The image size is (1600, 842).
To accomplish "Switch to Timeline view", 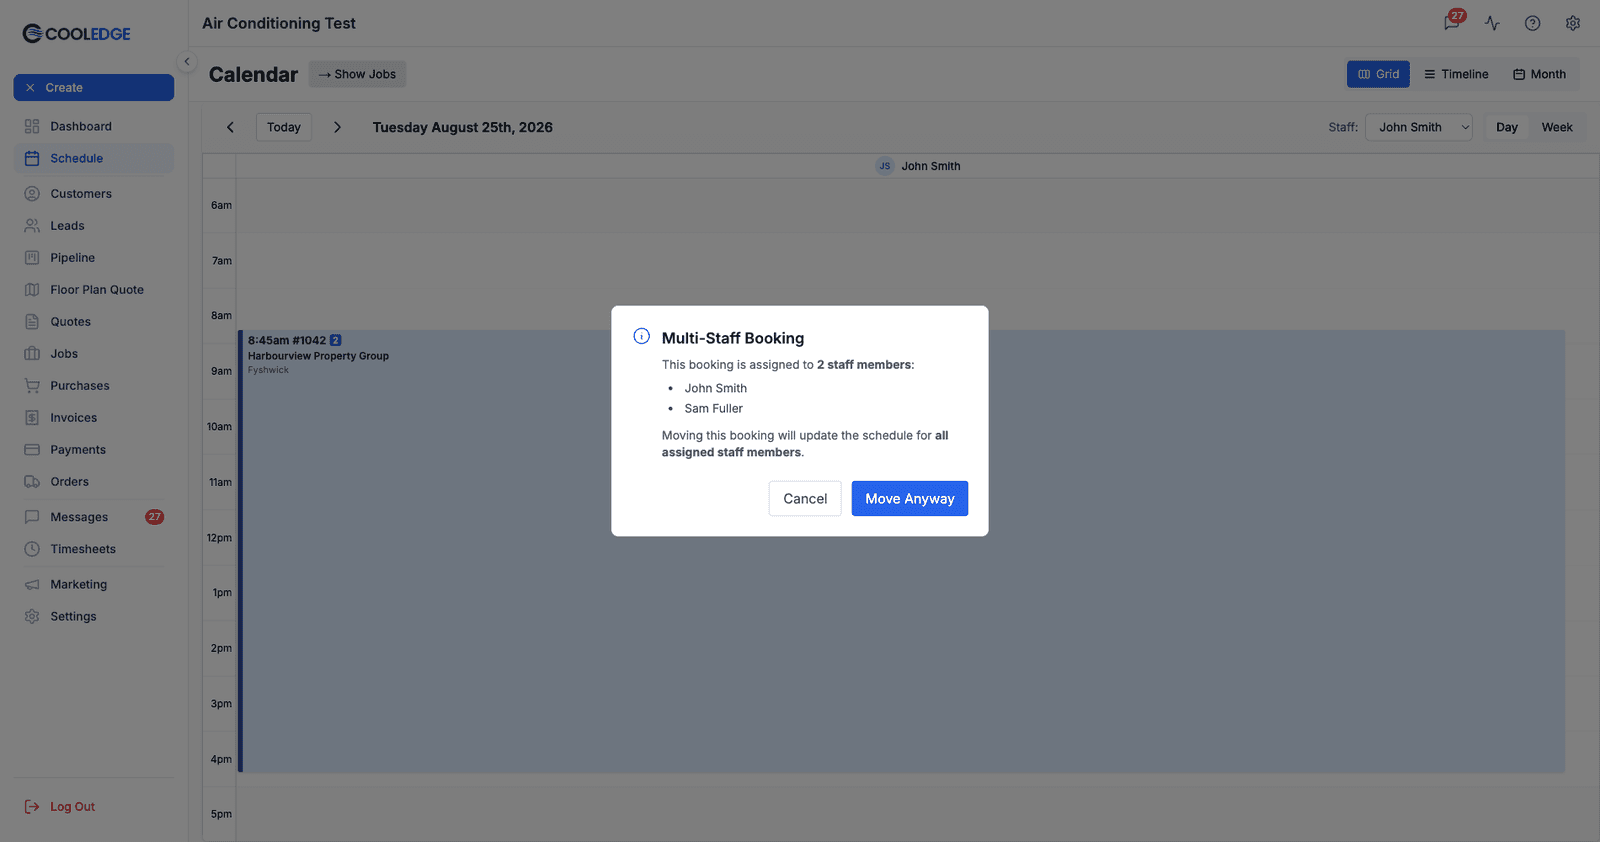I will [x=1456, y=74].
